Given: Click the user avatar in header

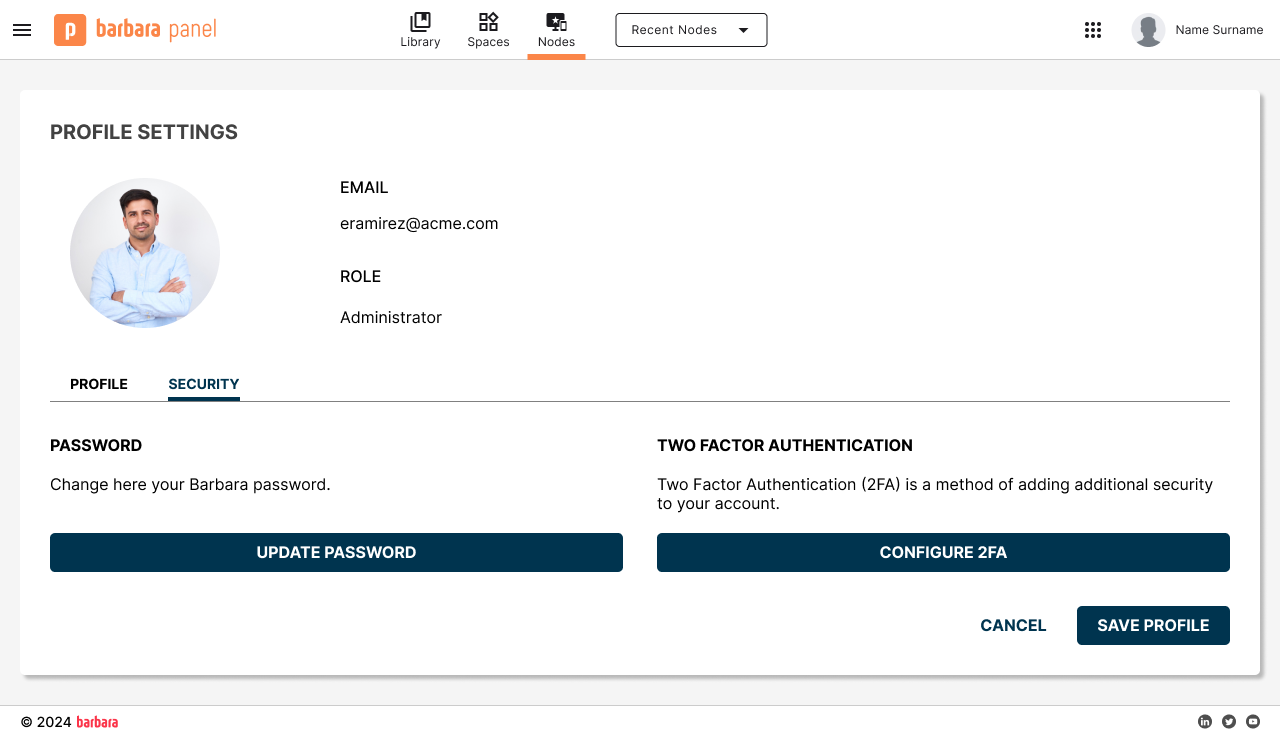Looking at the screenshot, I should [1148, 30].
